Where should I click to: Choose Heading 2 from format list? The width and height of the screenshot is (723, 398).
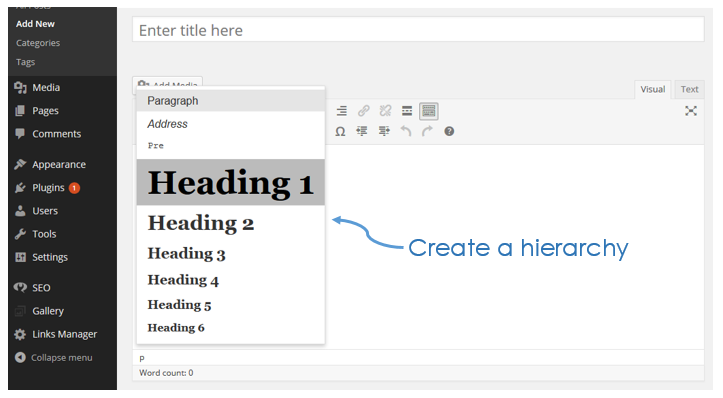pos(231,223)
